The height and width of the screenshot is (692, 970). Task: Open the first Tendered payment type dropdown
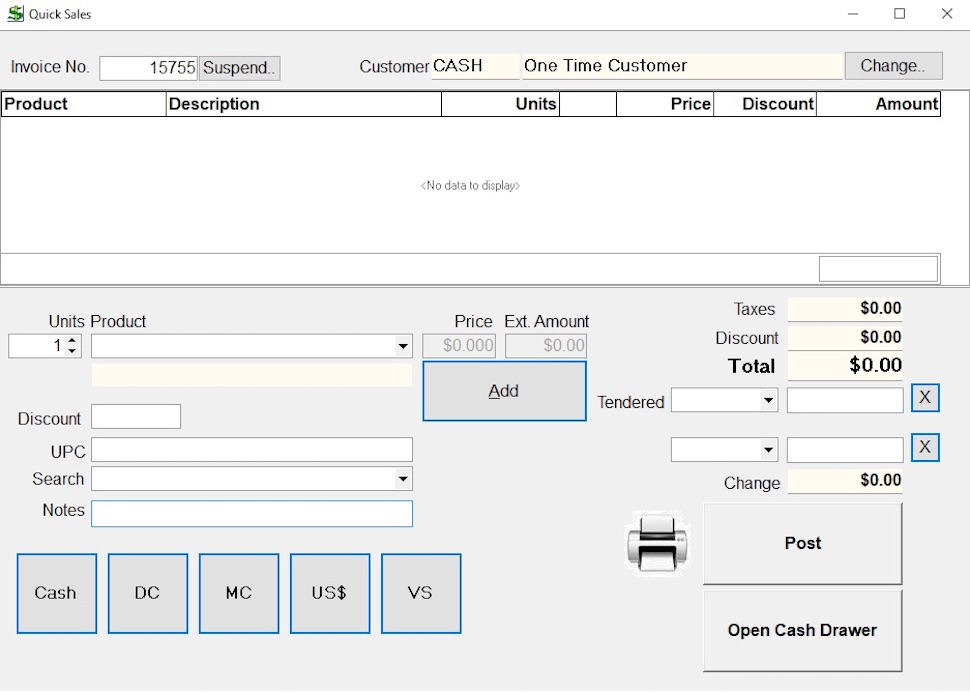[x=768, y=401]
